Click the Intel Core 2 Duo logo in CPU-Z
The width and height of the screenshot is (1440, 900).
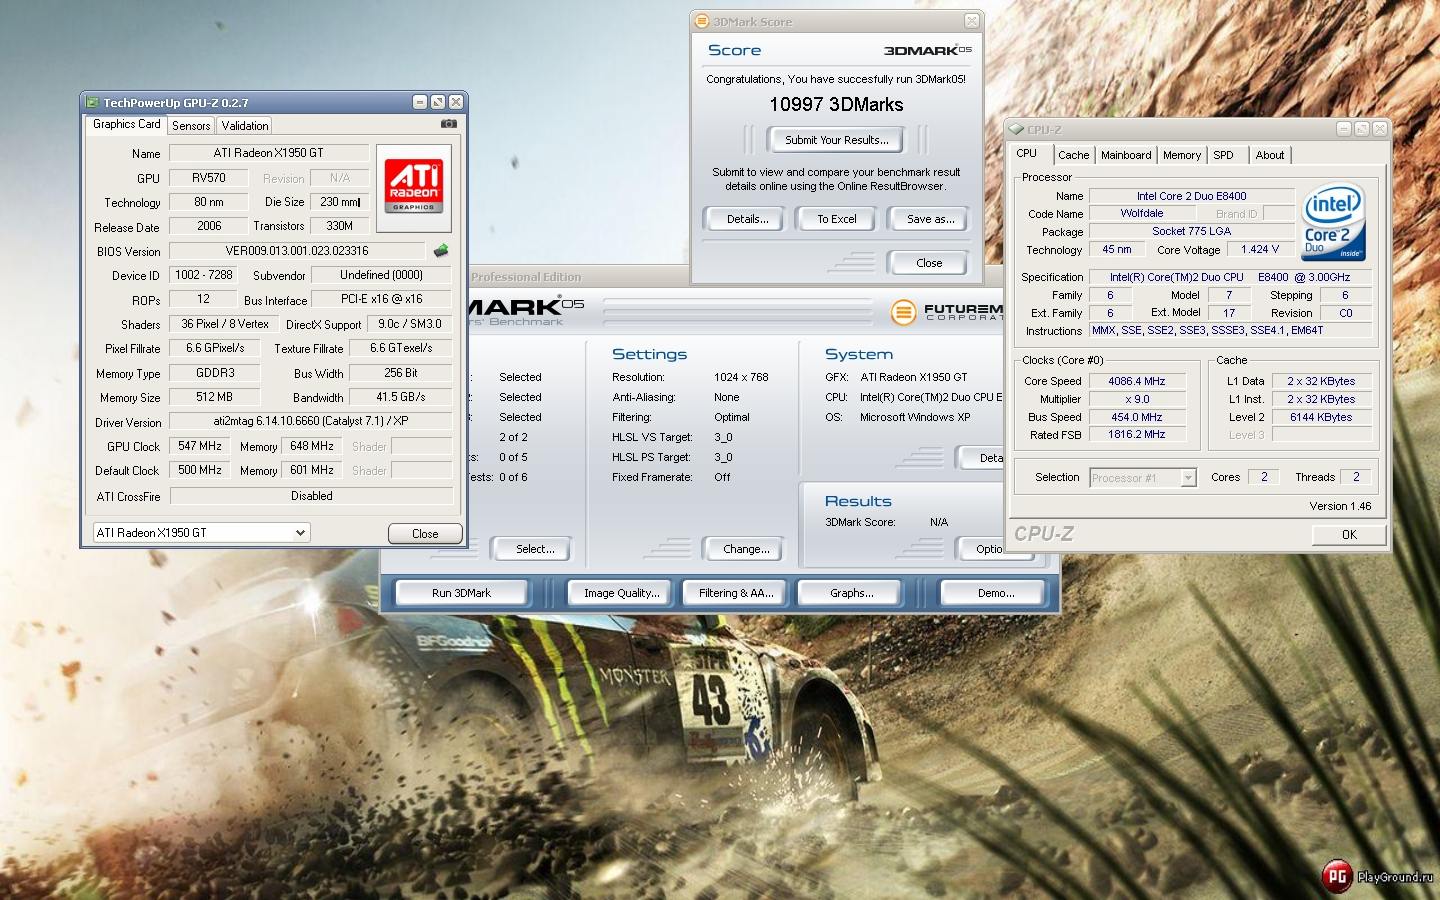[1333, 223]
